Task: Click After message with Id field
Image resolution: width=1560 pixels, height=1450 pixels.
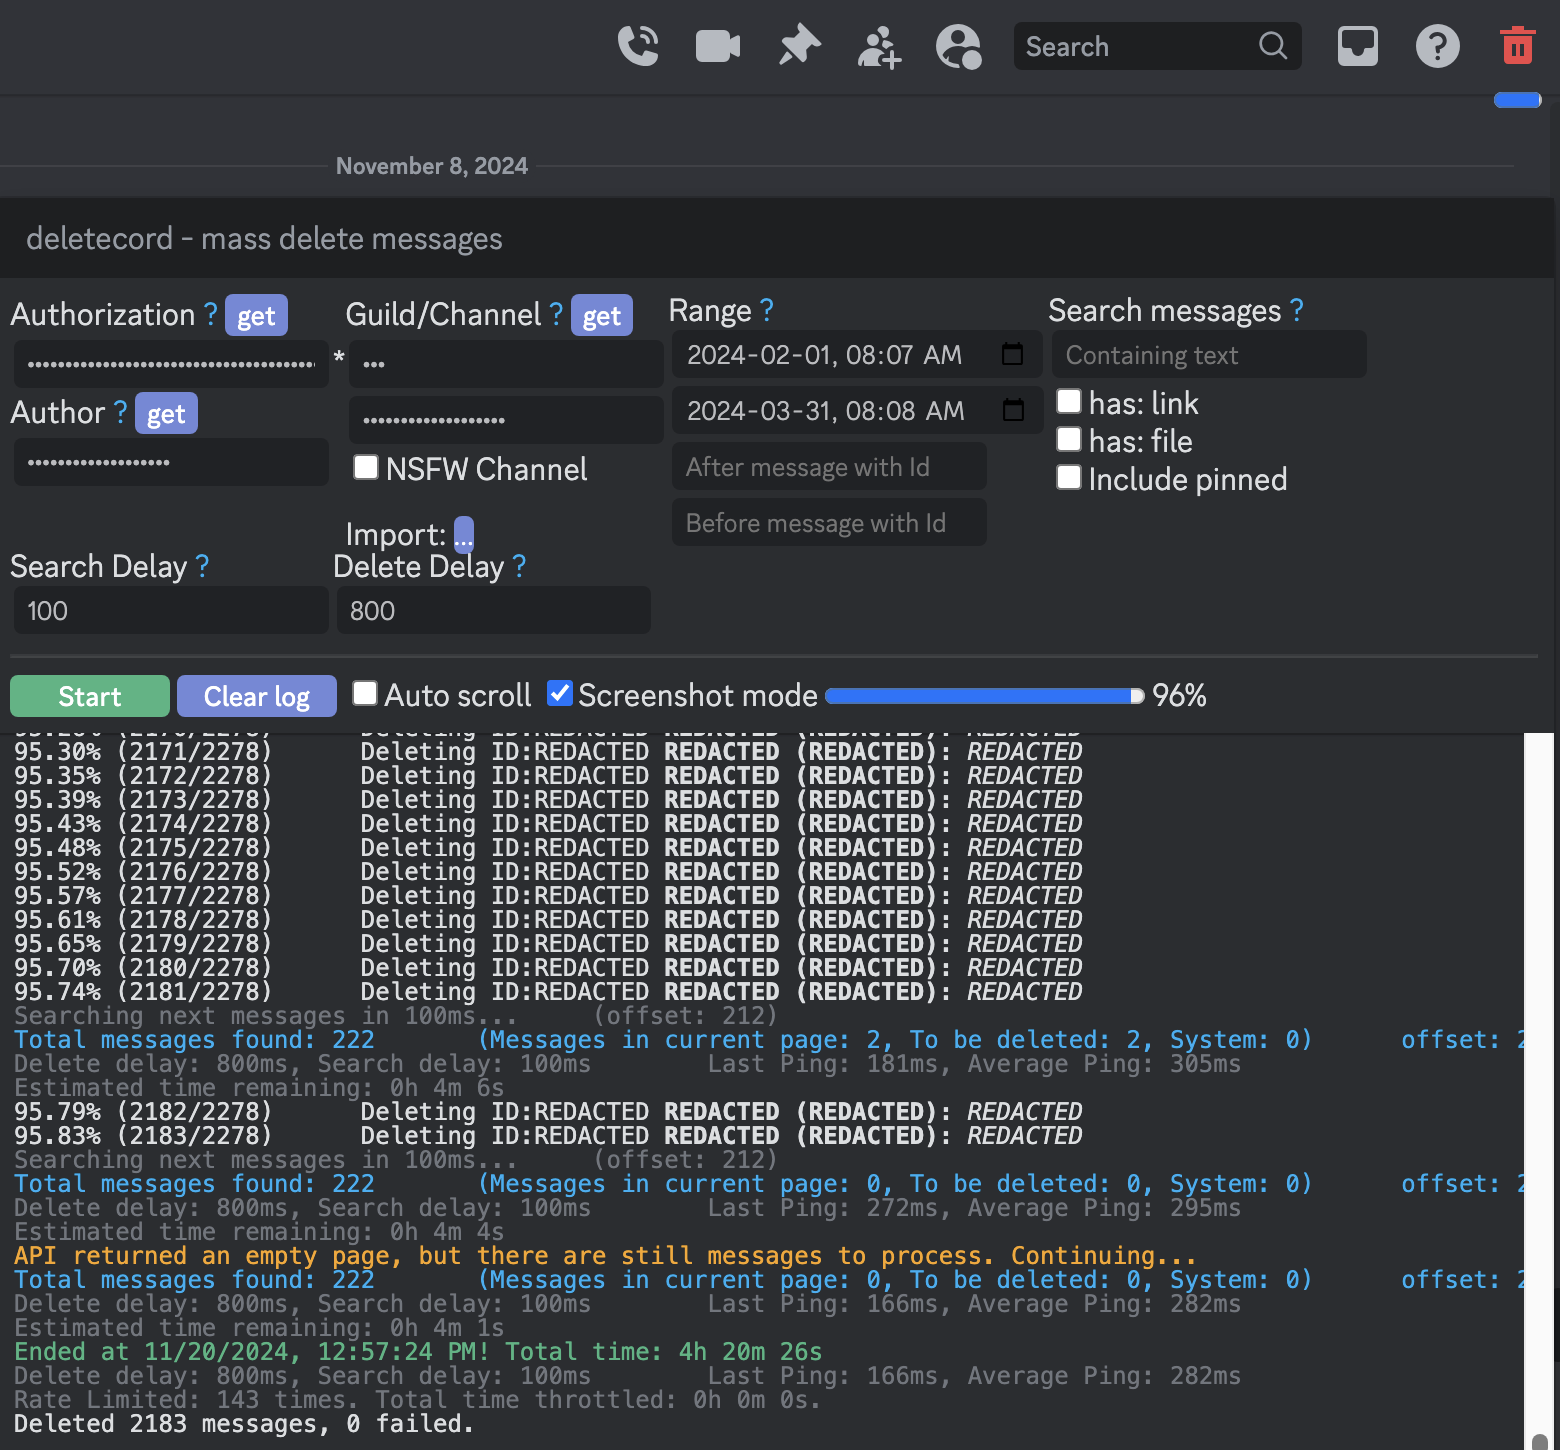Action: (x=829, y=466)
